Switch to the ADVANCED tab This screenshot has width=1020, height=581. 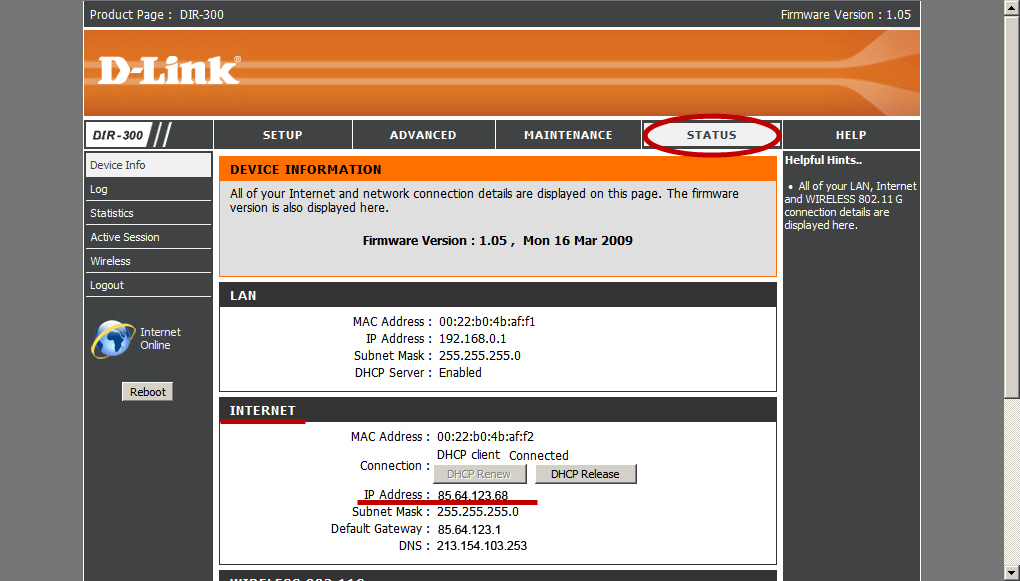[423, 135]
